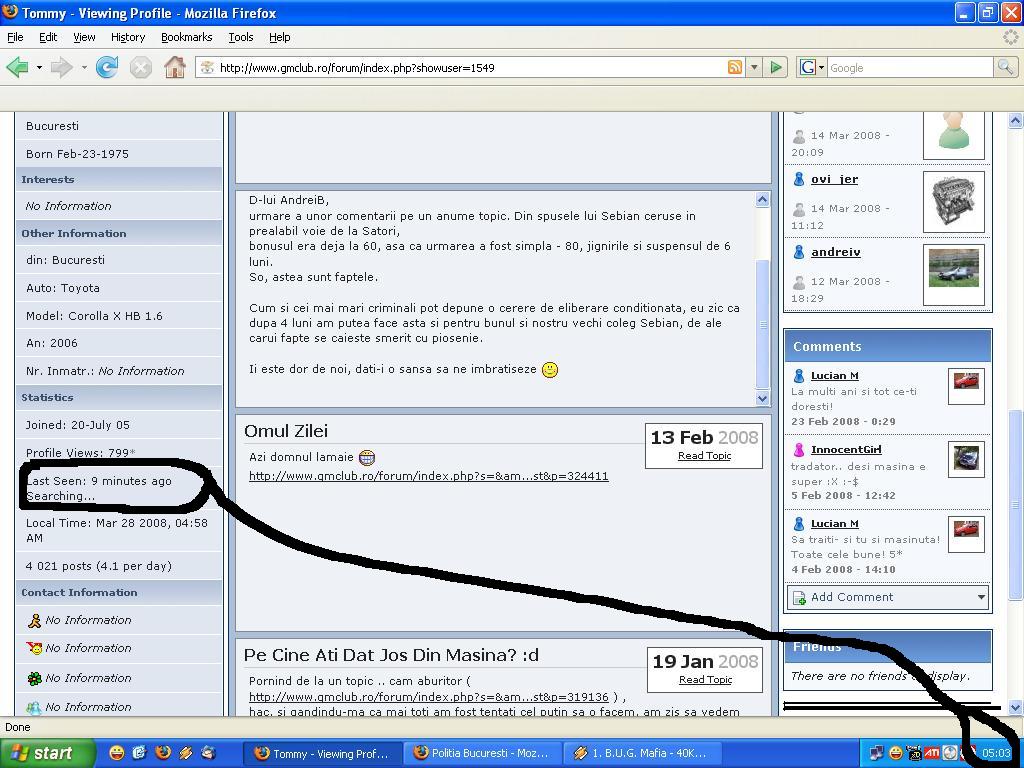1024x768 pixels.
Task: Open the search engine selector dropdown
Action: (811, 67)
